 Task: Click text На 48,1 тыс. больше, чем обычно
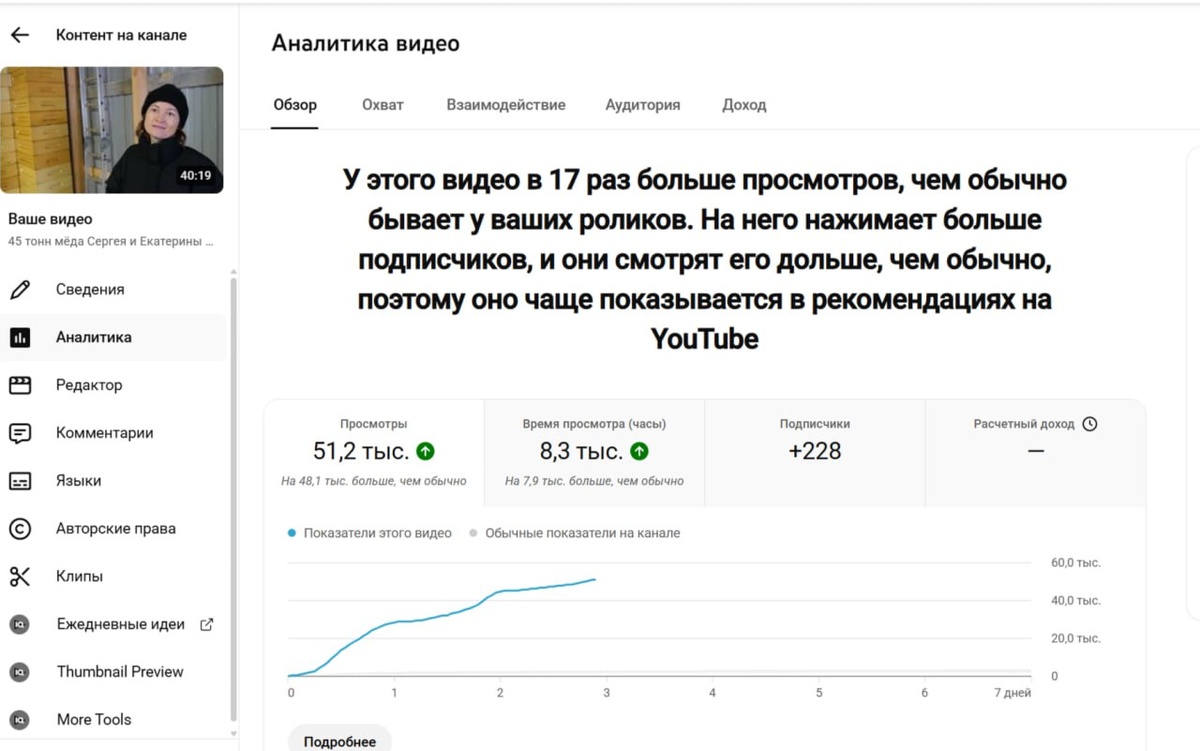click(374, 481)
